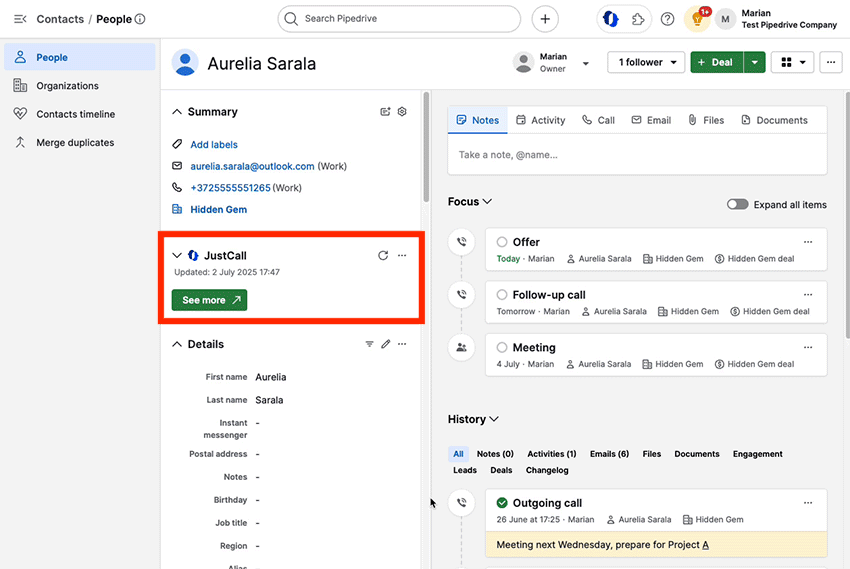The height and width of the screenshot is (569, 850).
Task: Switch to the Email tab
Action: (x=651, y=120)
